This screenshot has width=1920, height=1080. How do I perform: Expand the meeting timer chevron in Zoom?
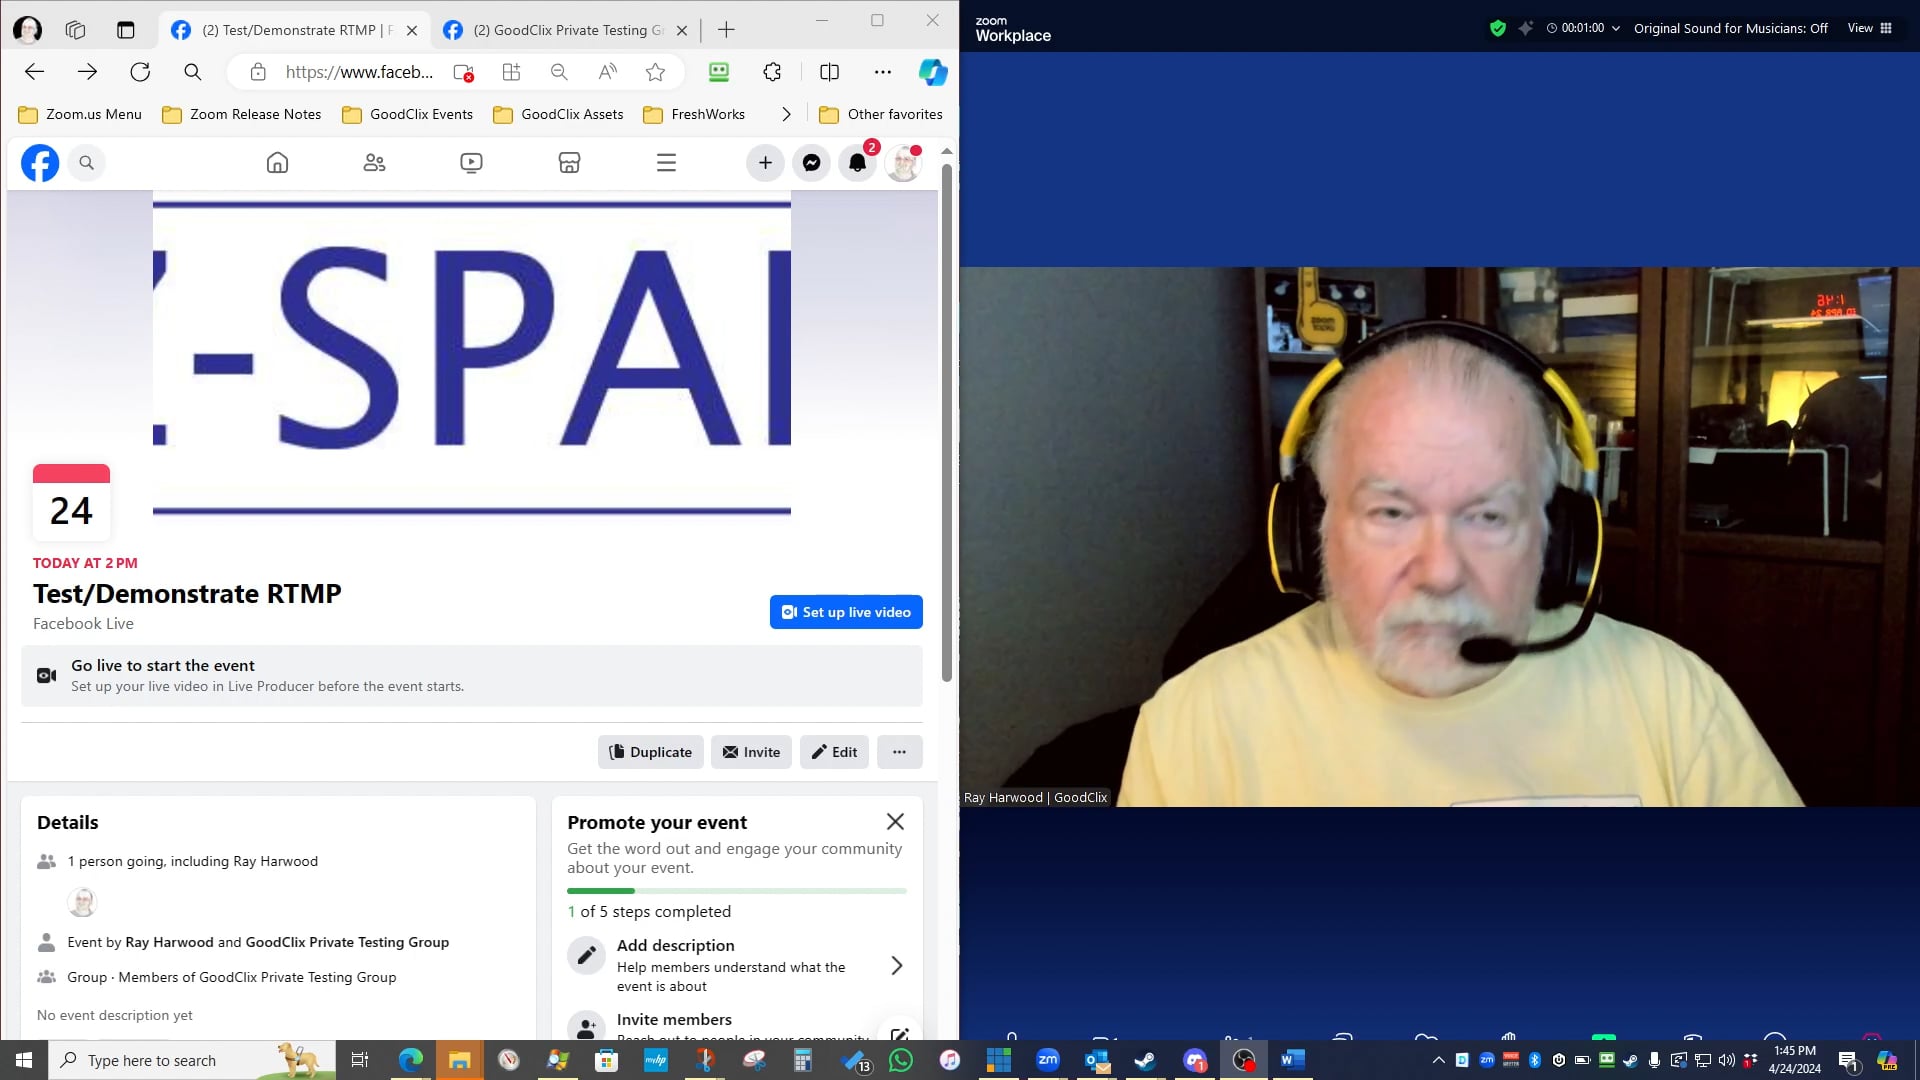(1618, 28)
